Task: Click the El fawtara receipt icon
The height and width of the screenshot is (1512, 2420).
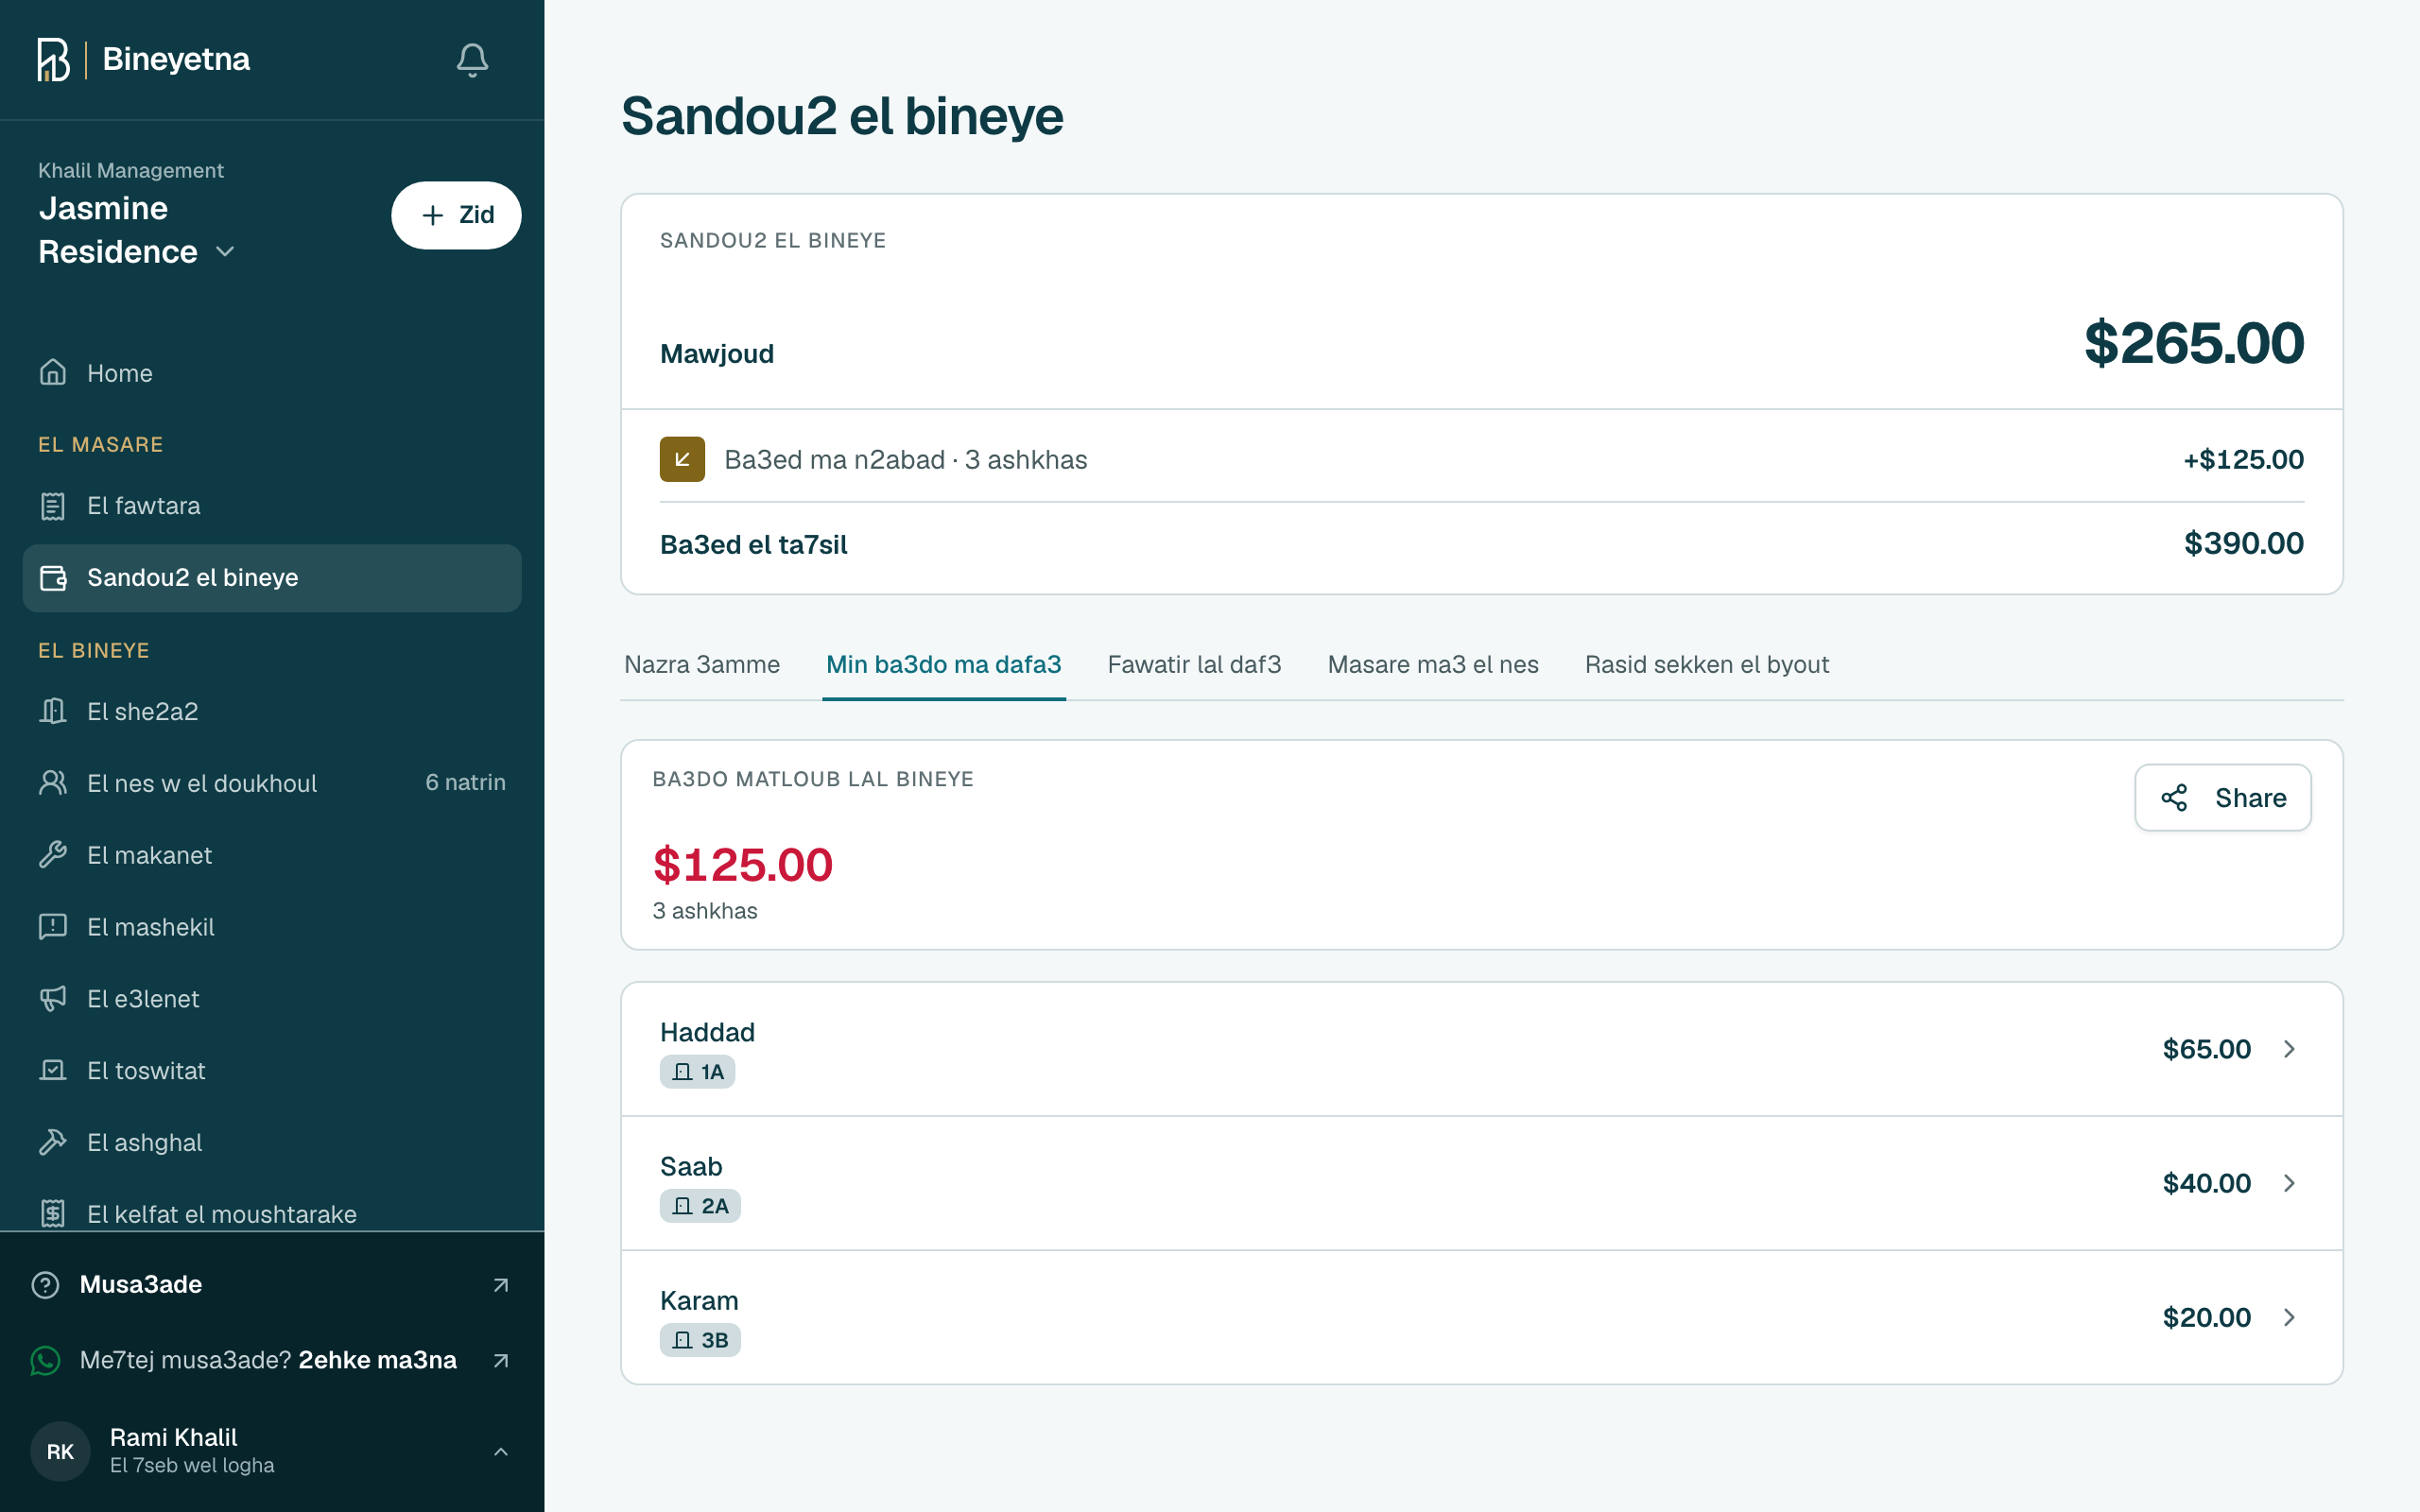Action: 53,506
